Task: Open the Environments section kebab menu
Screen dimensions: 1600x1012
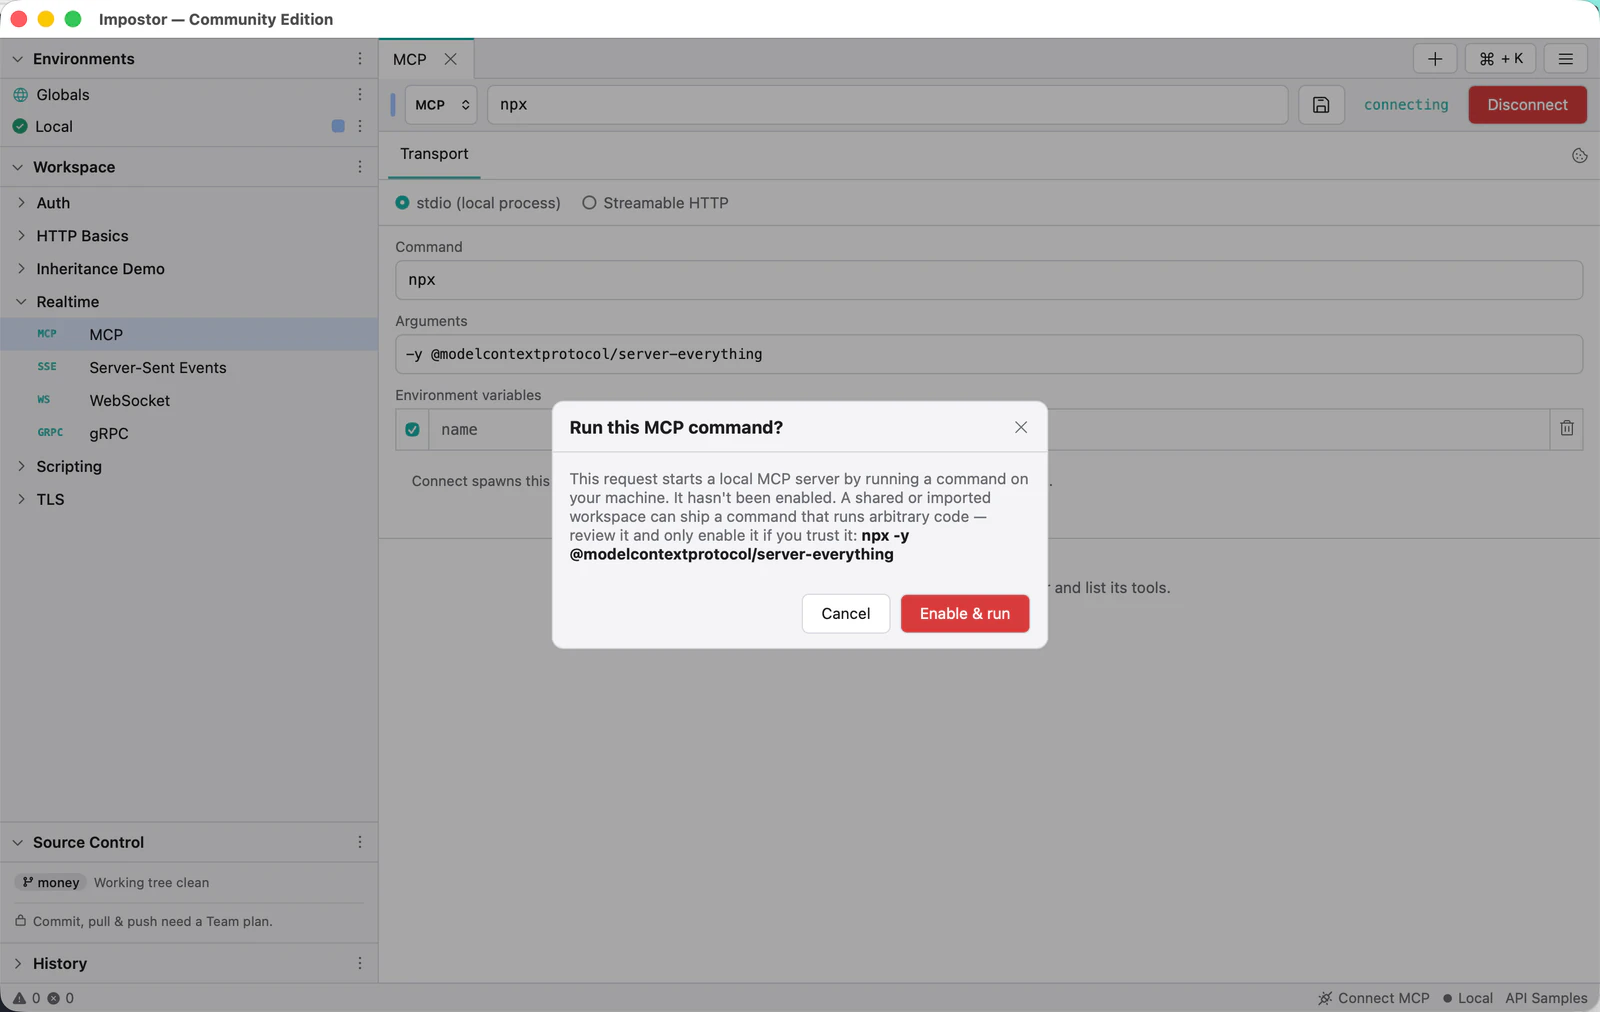Action: pos(360,59)
